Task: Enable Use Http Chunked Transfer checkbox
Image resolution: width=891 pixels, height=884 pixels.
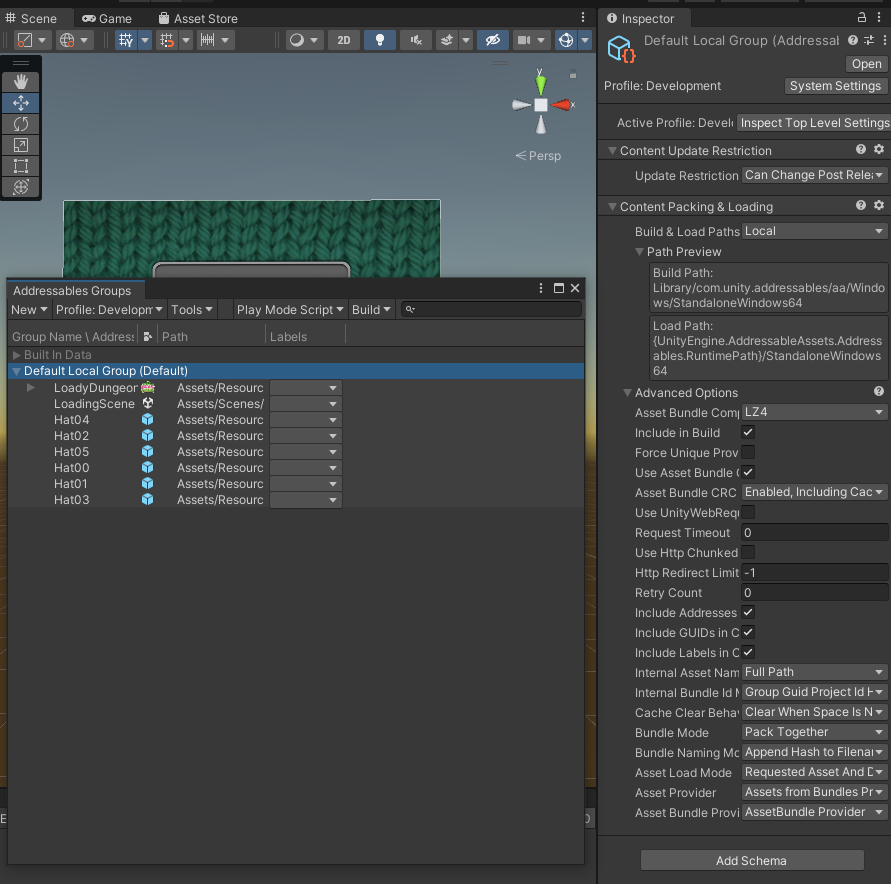Action: tap(748, 552)
